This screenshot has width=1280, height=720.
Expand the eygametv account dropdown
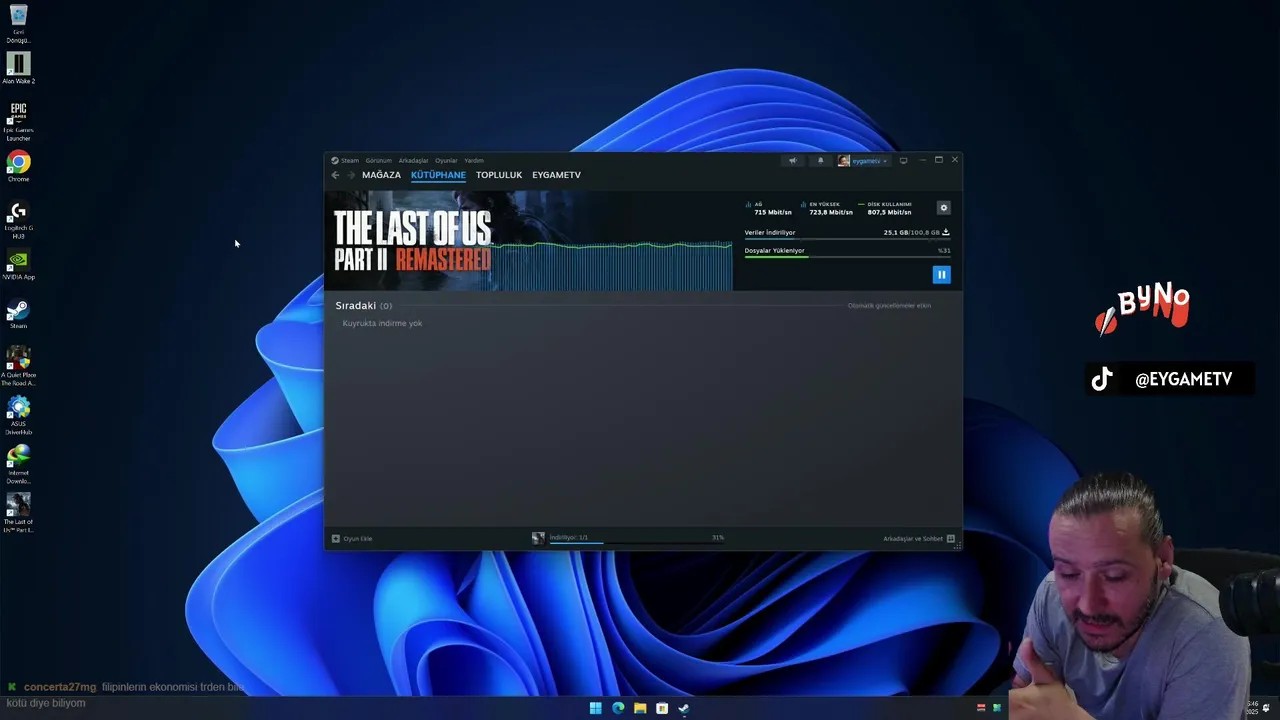click(863, 160)
